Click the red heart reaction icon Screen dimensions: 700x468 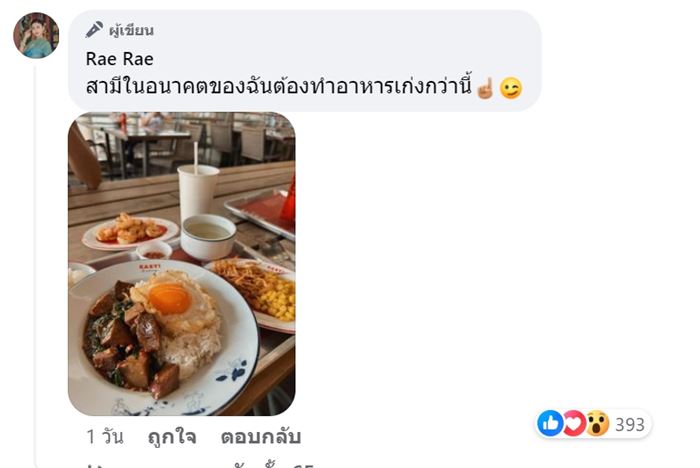(x=574, y=423)
